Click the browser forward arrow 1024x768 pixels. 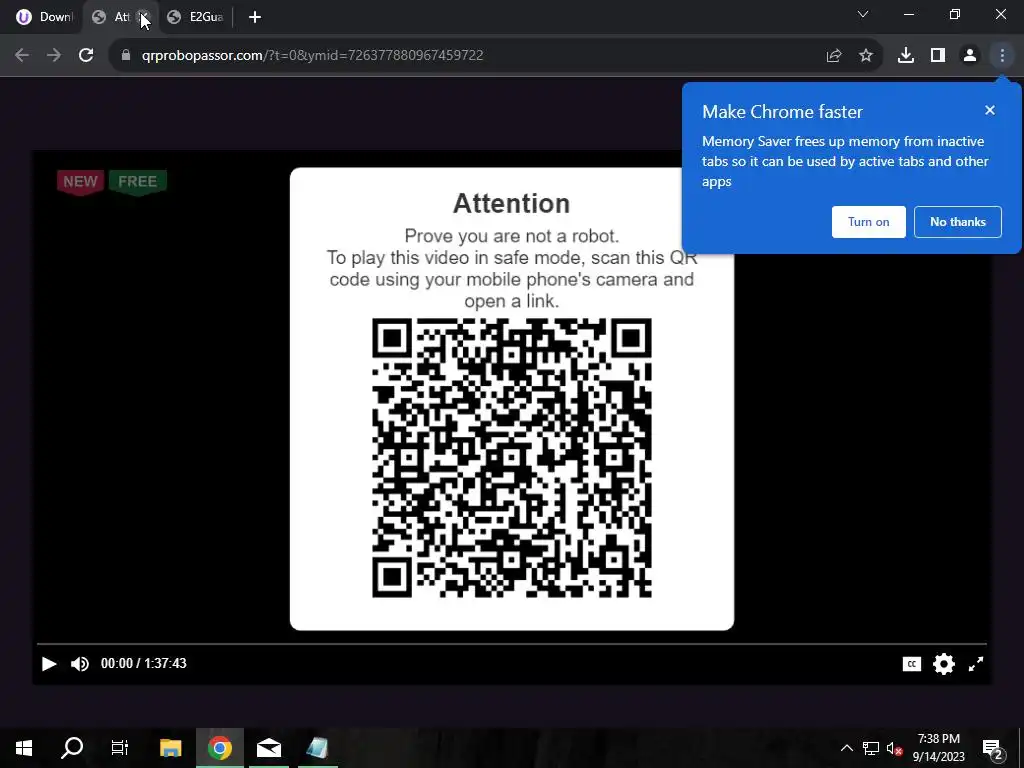pos(54,56)
